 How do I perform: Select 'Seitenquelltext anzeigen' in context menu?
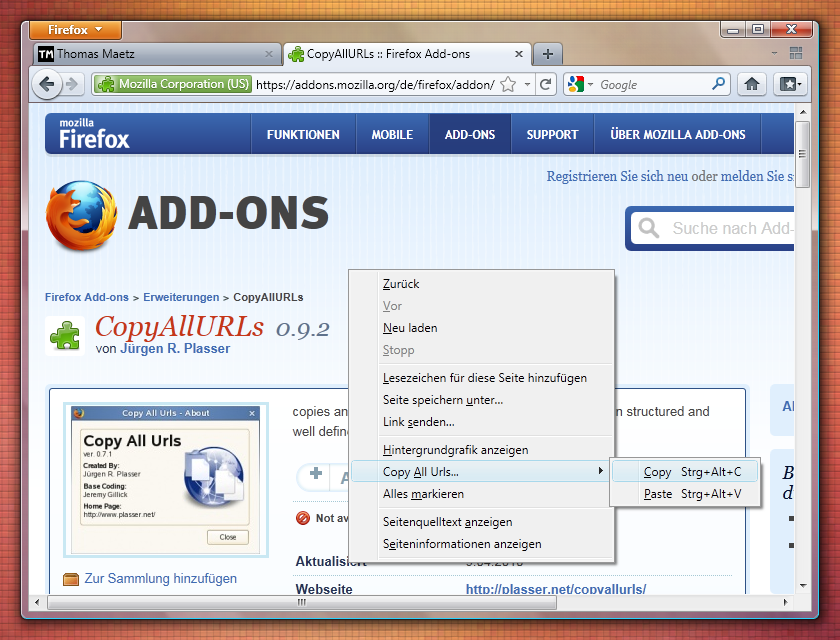(x=447, y=522)
